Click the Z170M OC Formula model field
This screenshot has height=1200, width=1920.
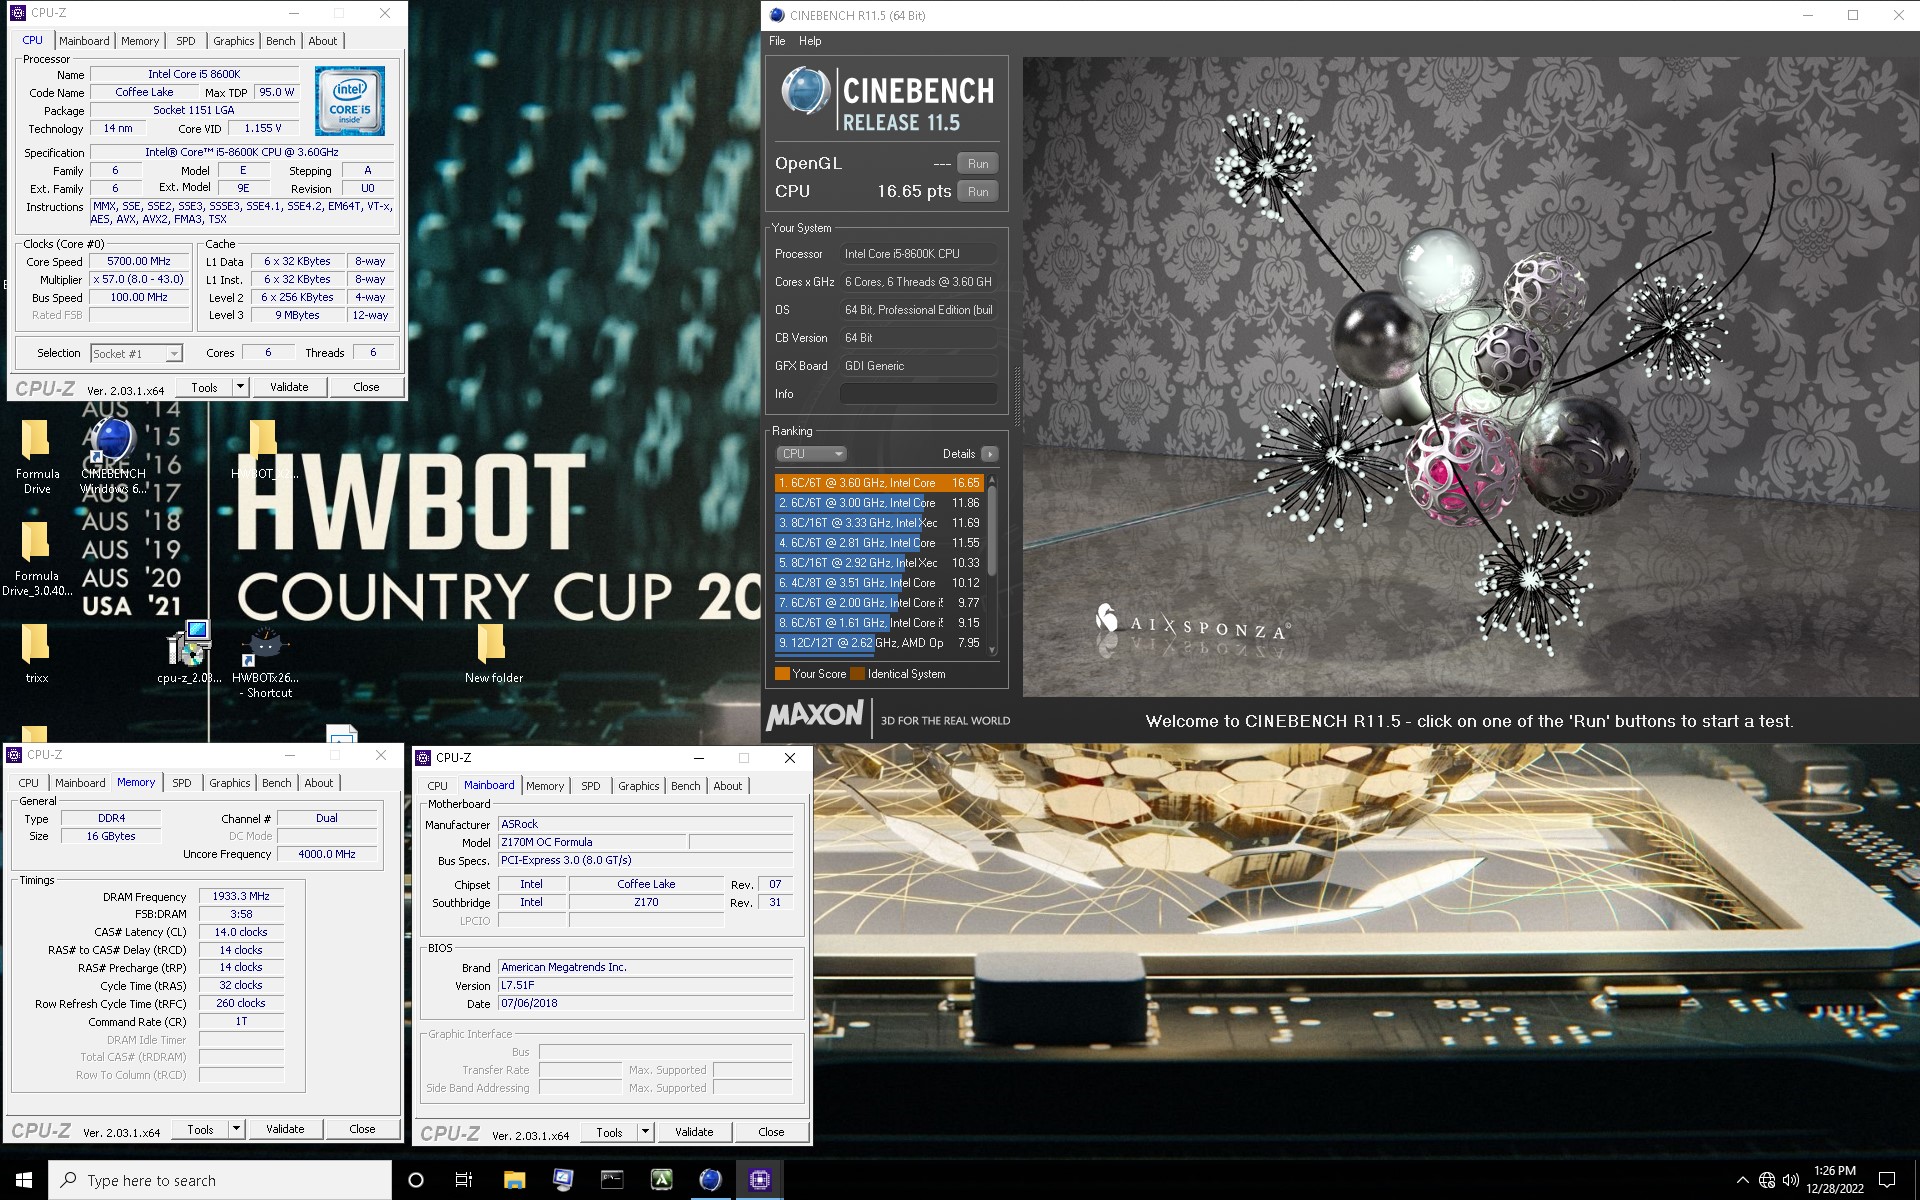coord(592,842)
